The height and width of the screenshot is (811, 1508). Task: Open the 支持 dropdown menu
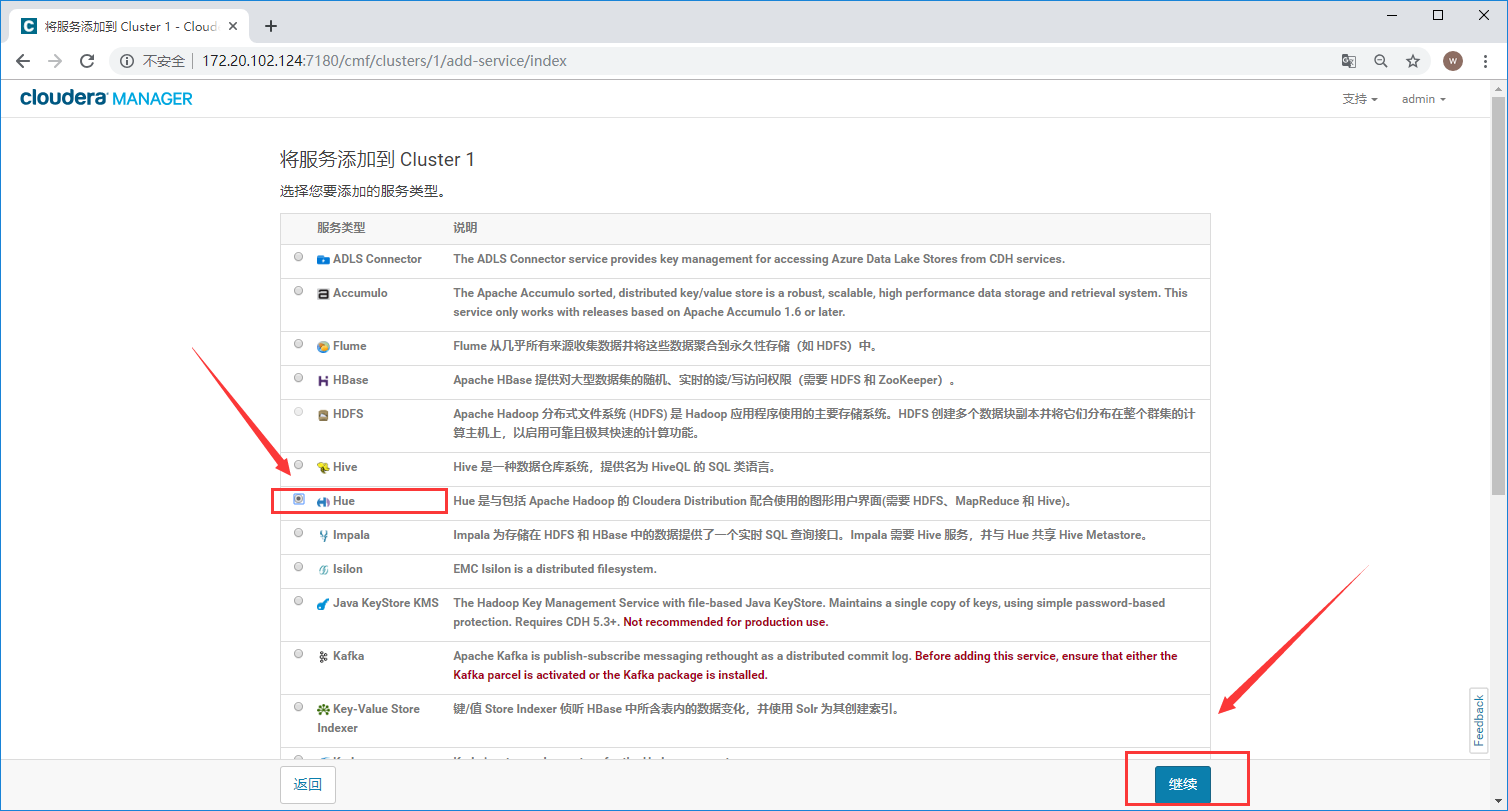point(1360,99)
